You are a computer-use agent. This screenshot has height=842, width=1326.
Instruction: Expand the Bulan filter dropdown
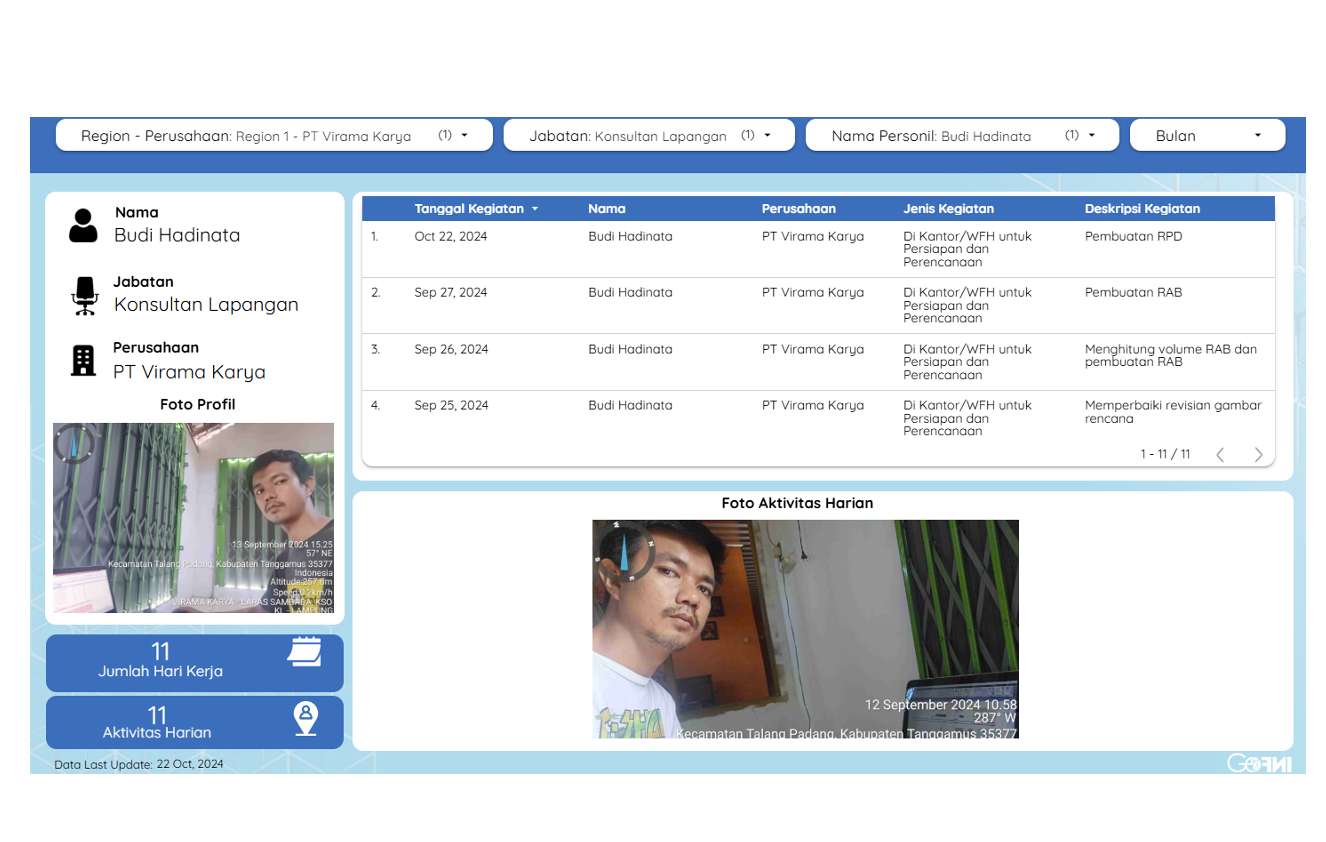click(1207, 136)
